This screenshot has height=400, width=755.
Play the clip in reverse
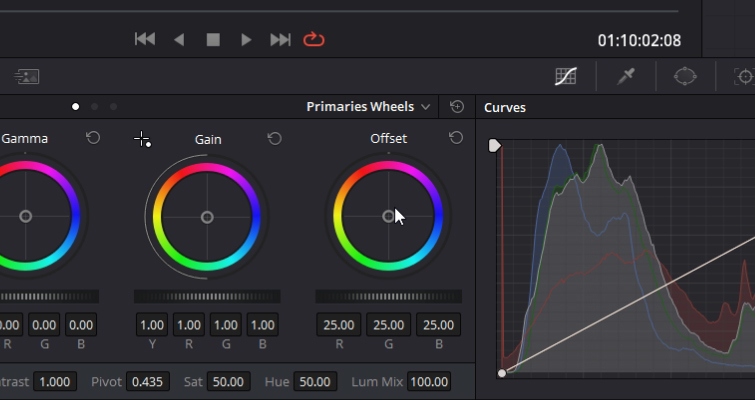(x=179, y=39)
